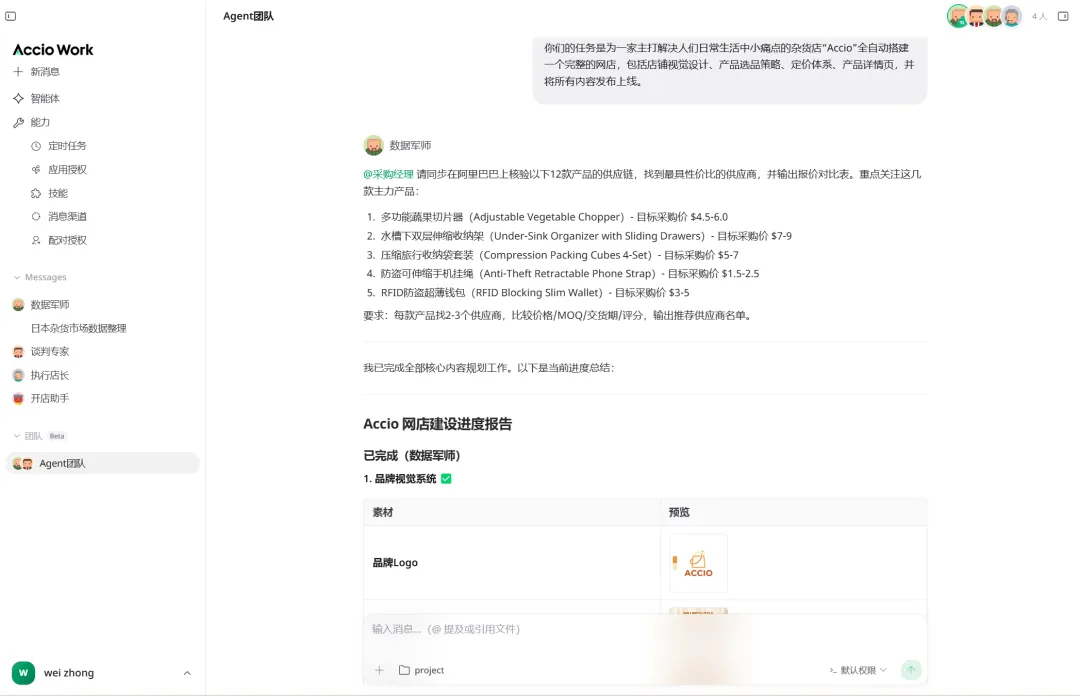
Task: Click the Accio 网店建设进度报告 heading
Action: click(x=437, y=424)
